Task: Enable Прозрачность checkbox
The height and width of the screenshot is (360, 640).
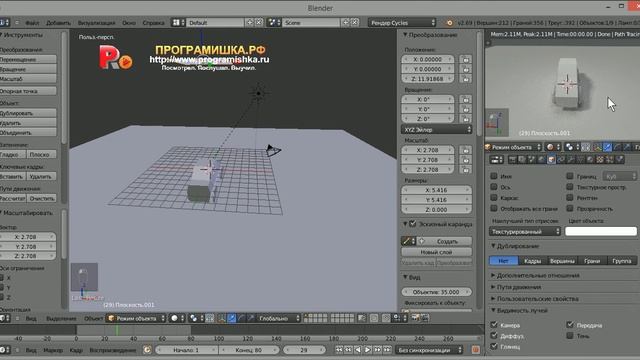Action: click(x=570, y=208)
